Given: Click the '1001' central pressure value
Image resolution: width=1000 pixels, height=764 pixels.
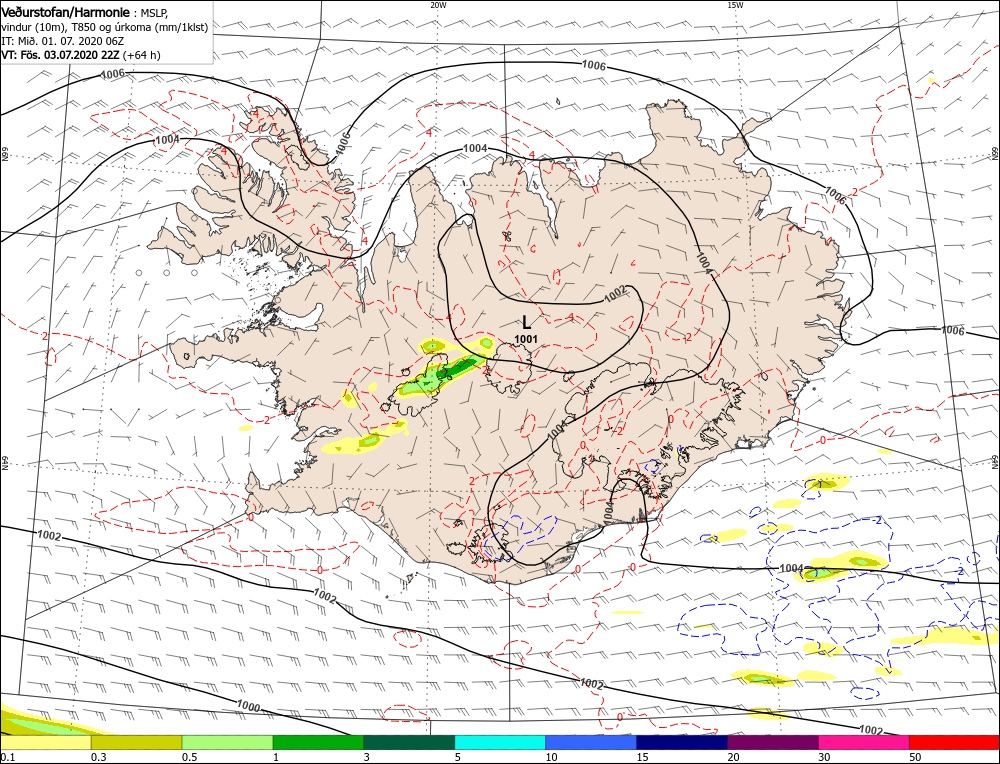Looking at the screenshot, I should [526, 339].
